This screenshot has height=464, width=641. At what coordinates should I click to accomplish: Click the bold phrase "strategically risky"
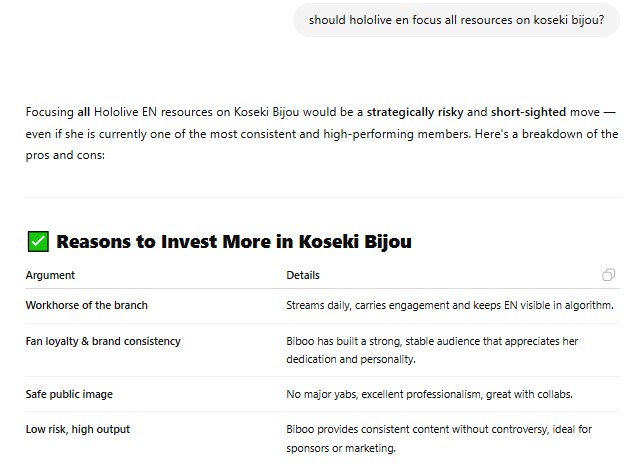pos(416,112)
